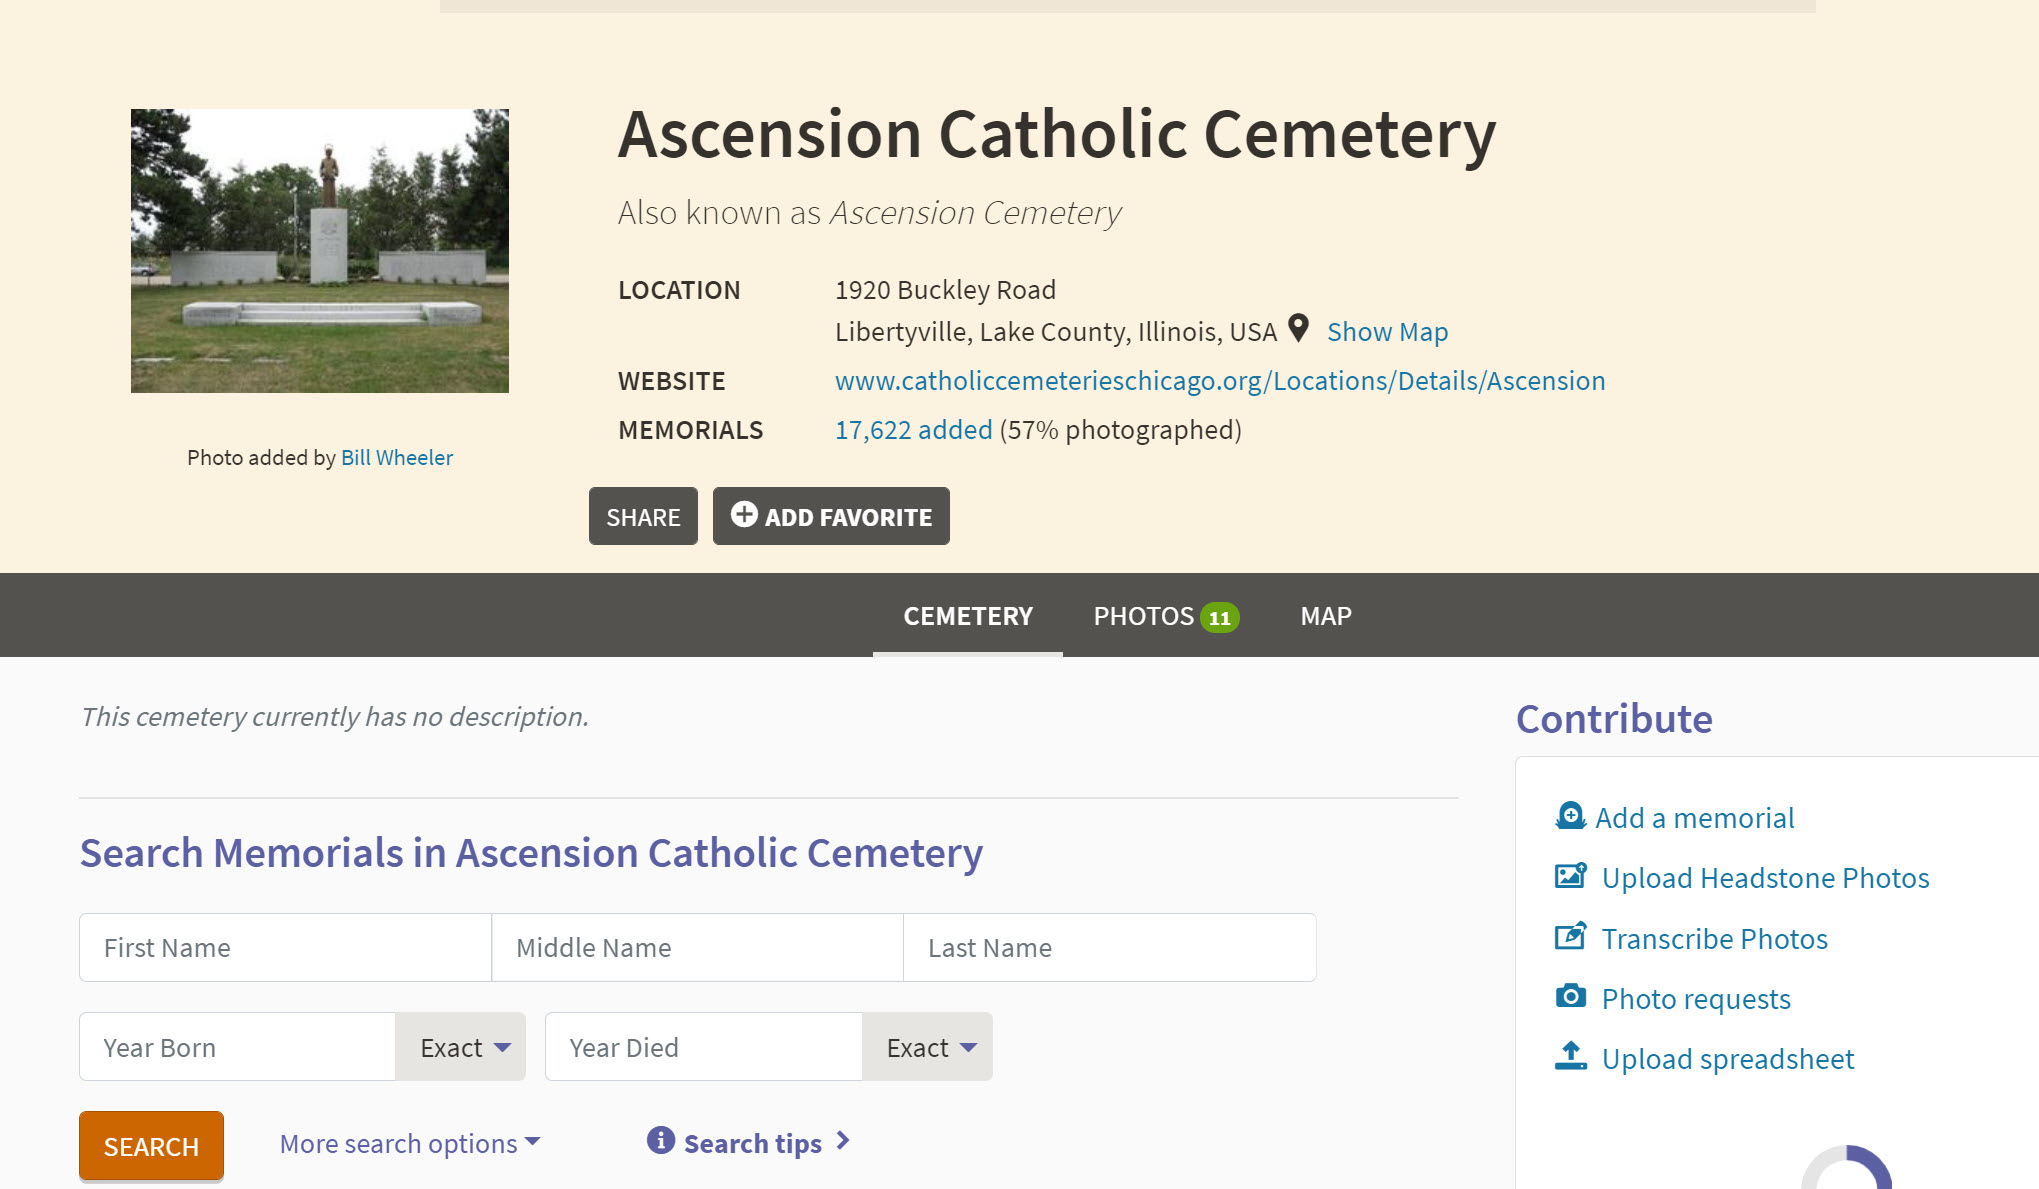
Task: Focus the Year Died field
Action: point(704,1047)
